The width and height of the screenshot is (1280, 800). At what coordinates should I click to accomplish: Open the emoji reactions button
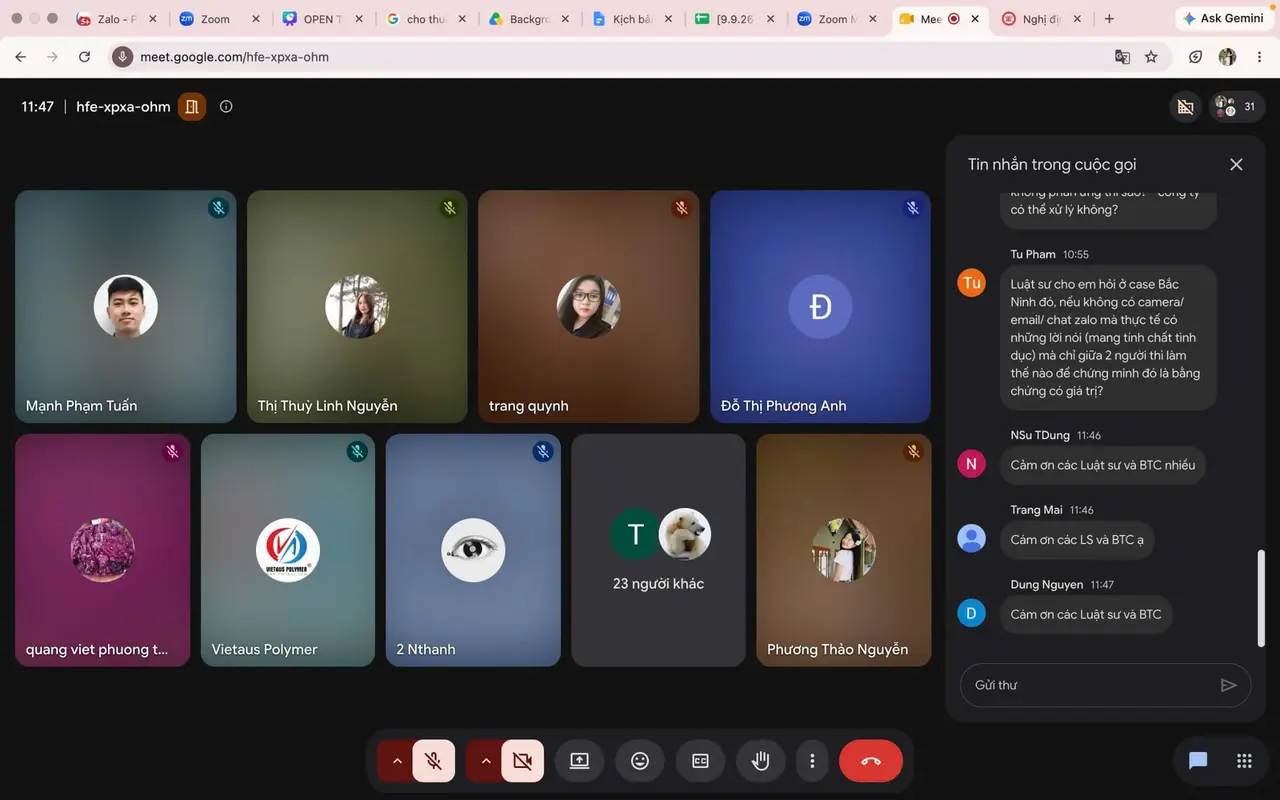tap(640, 761)
